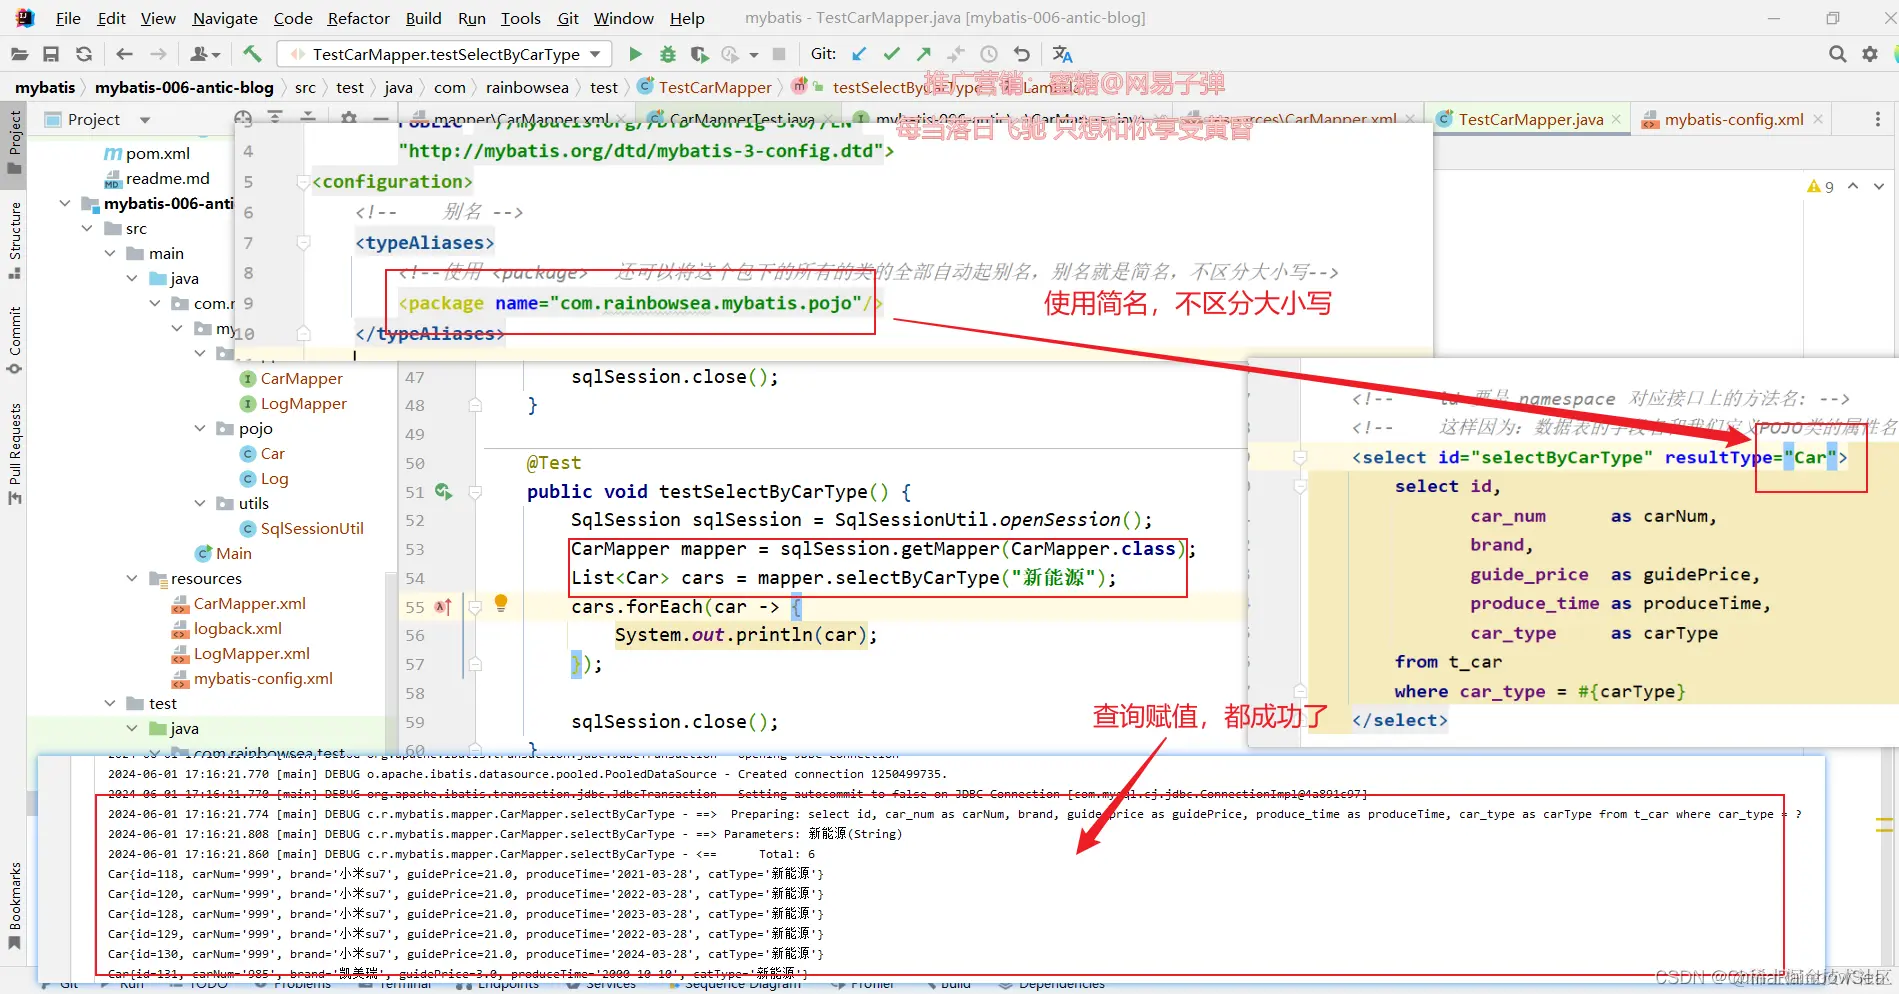Collapse the main folder node
The height and width of the screenshot is (994, 1899).
tap(110, 253)
